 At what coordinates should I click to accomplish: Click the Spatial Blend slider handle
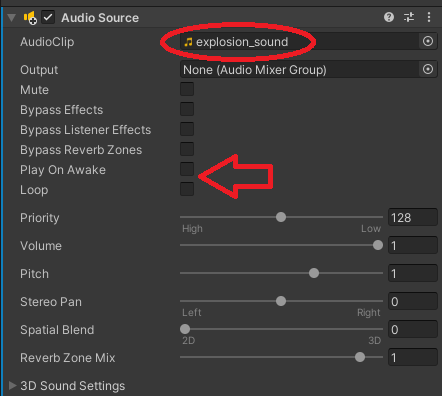click(x=185, y=329)
